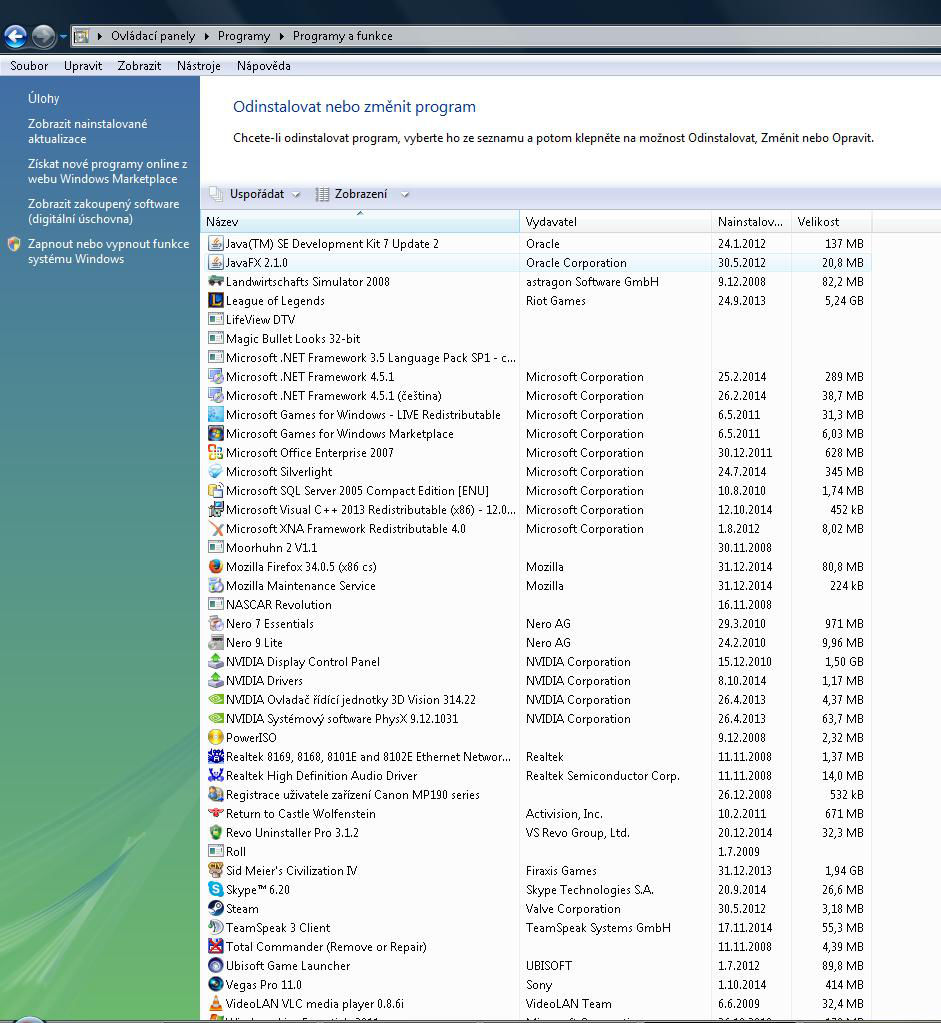Viewport: 941px width, 1023px height.
Task: Select the Steam program icon
Action: [x=216, y=909]
